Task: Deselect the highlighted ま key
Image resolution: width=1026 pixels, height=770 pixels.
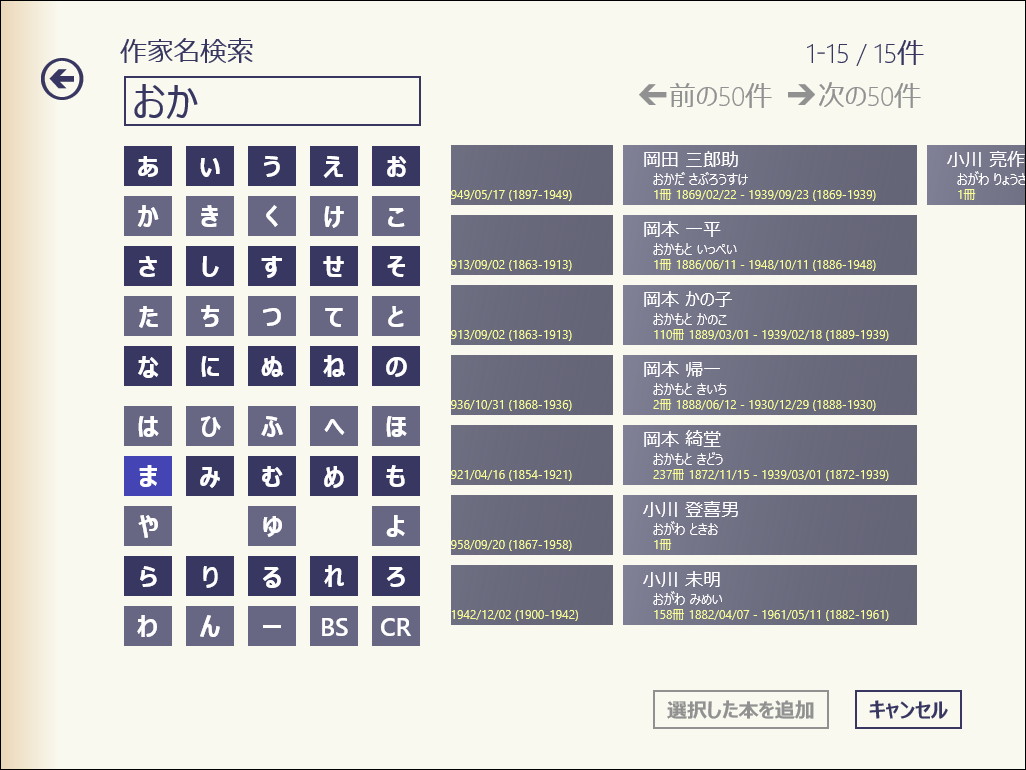Action: pos(147,477)
